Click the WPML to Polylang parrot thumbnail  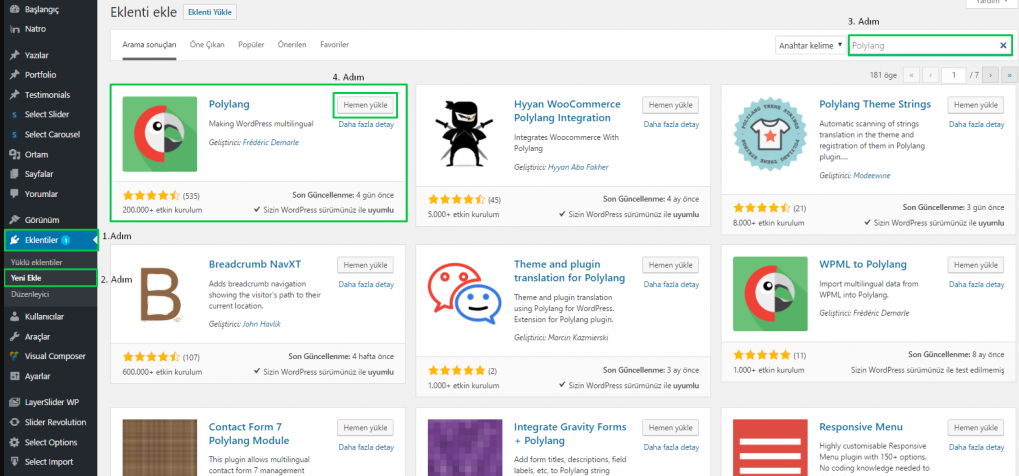pyautogui.click(x=770, y=294)
